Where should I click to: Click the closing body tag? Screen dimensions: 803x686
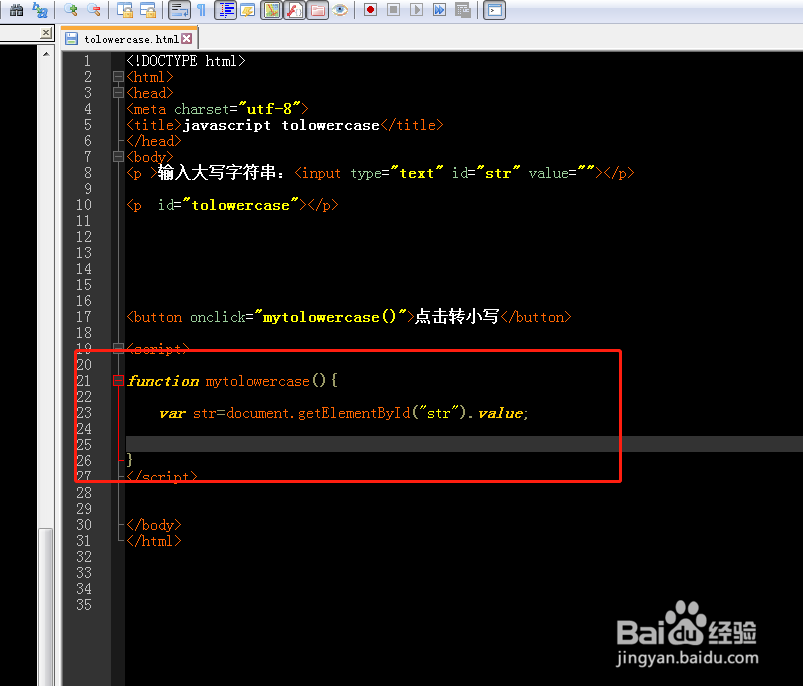point(154,525)
